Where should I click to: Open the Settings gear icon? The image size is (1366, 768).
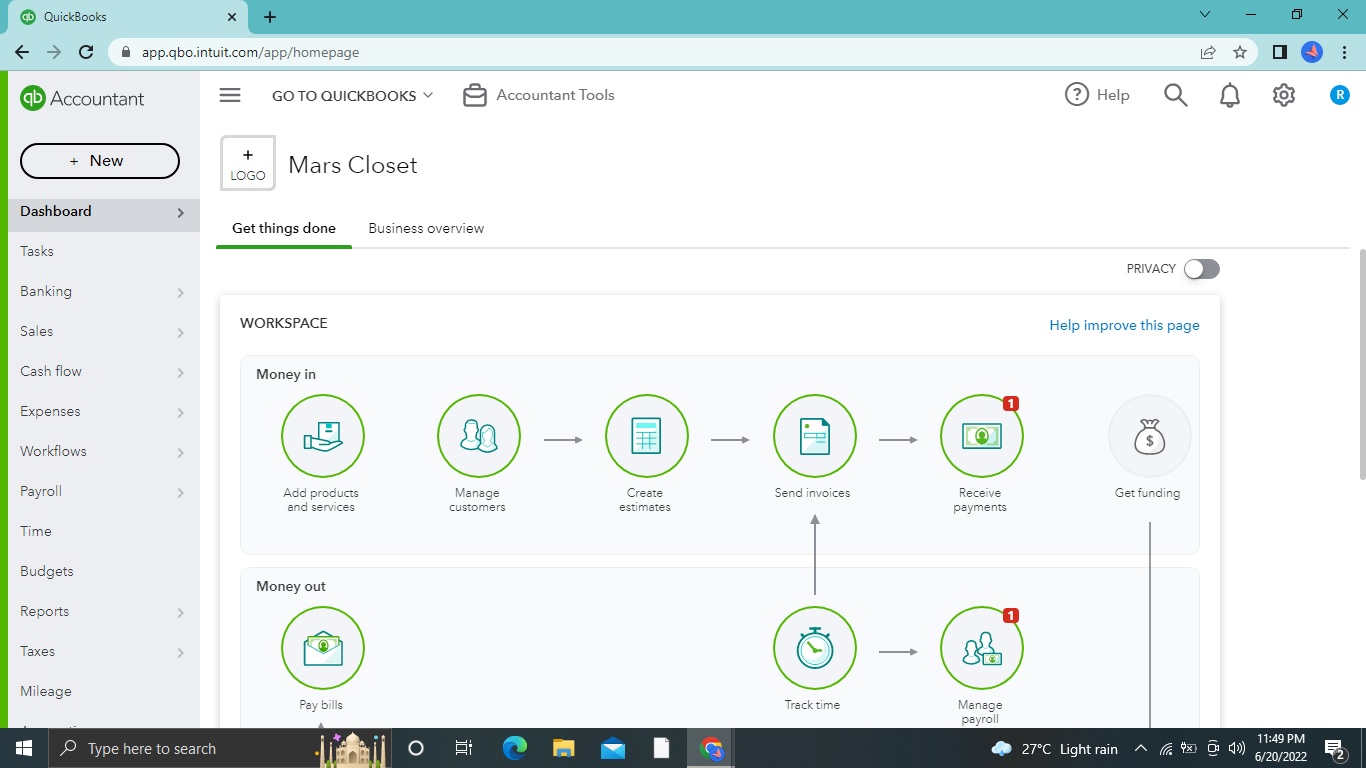[x=1284, y=95]
